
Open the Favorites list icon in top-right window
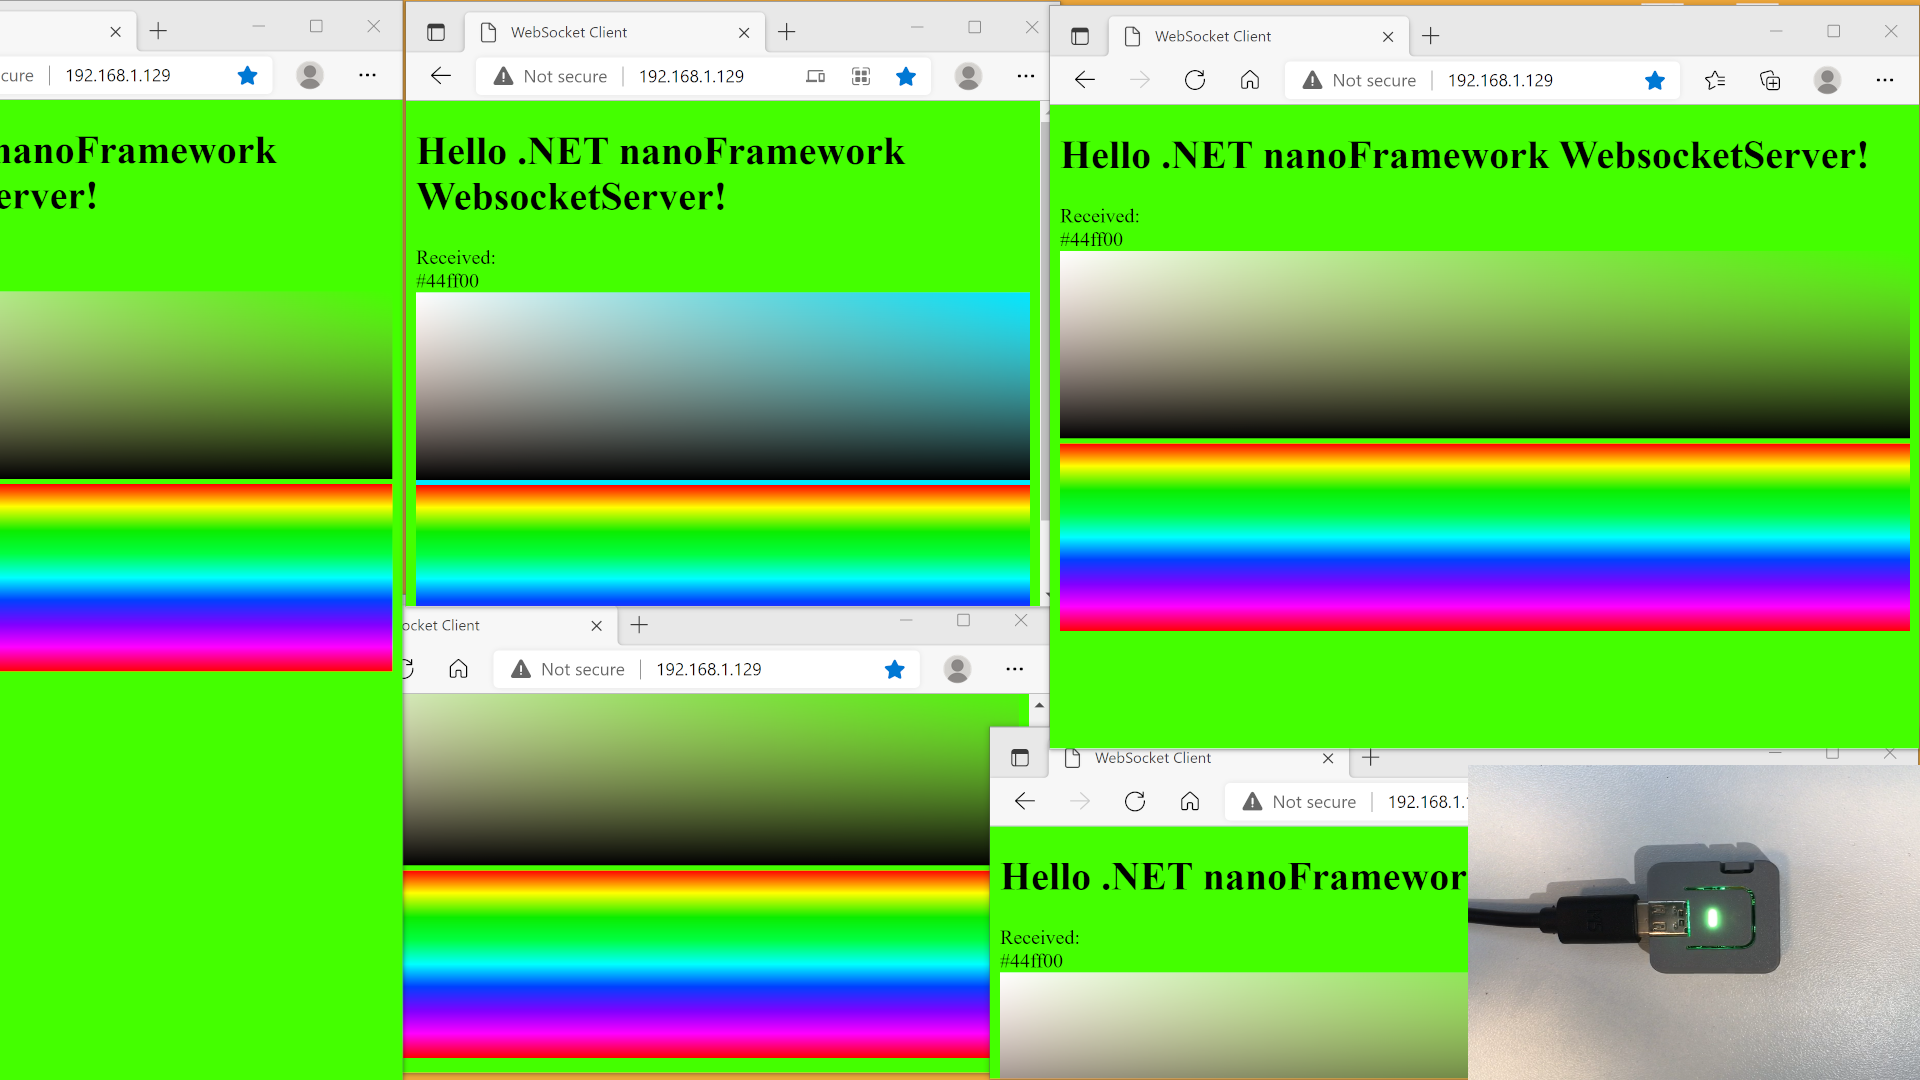pyautogui.click(x=1715, y=80)
